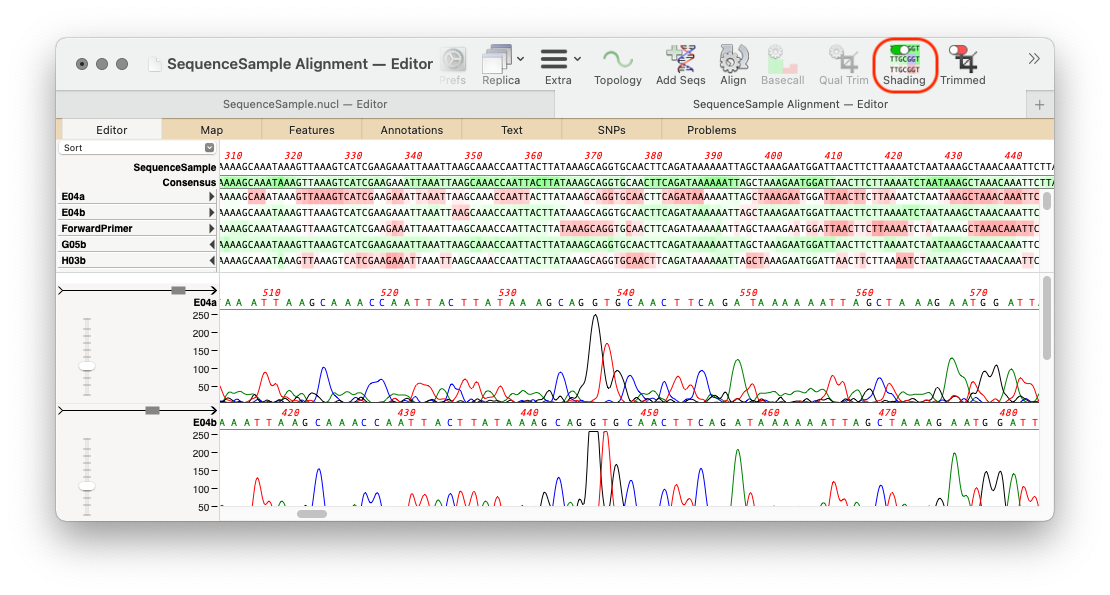Select the SequenceSample Alignment — Editor window tab
The height and width of the screenshot is (595, 1110).
(x=790, y=104)
